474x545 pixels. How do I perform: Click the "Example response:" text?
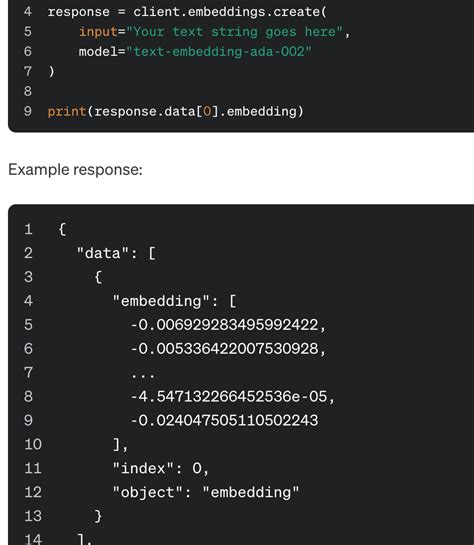(x=75, y=170)
